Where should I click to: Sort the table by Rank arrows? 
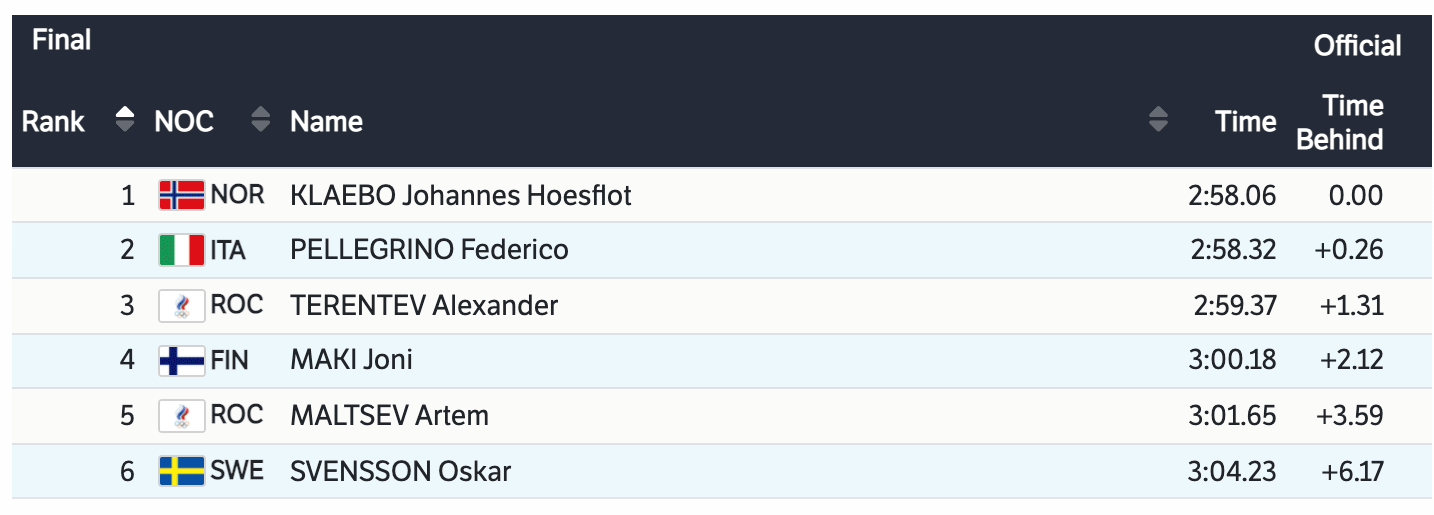point(125,120)
